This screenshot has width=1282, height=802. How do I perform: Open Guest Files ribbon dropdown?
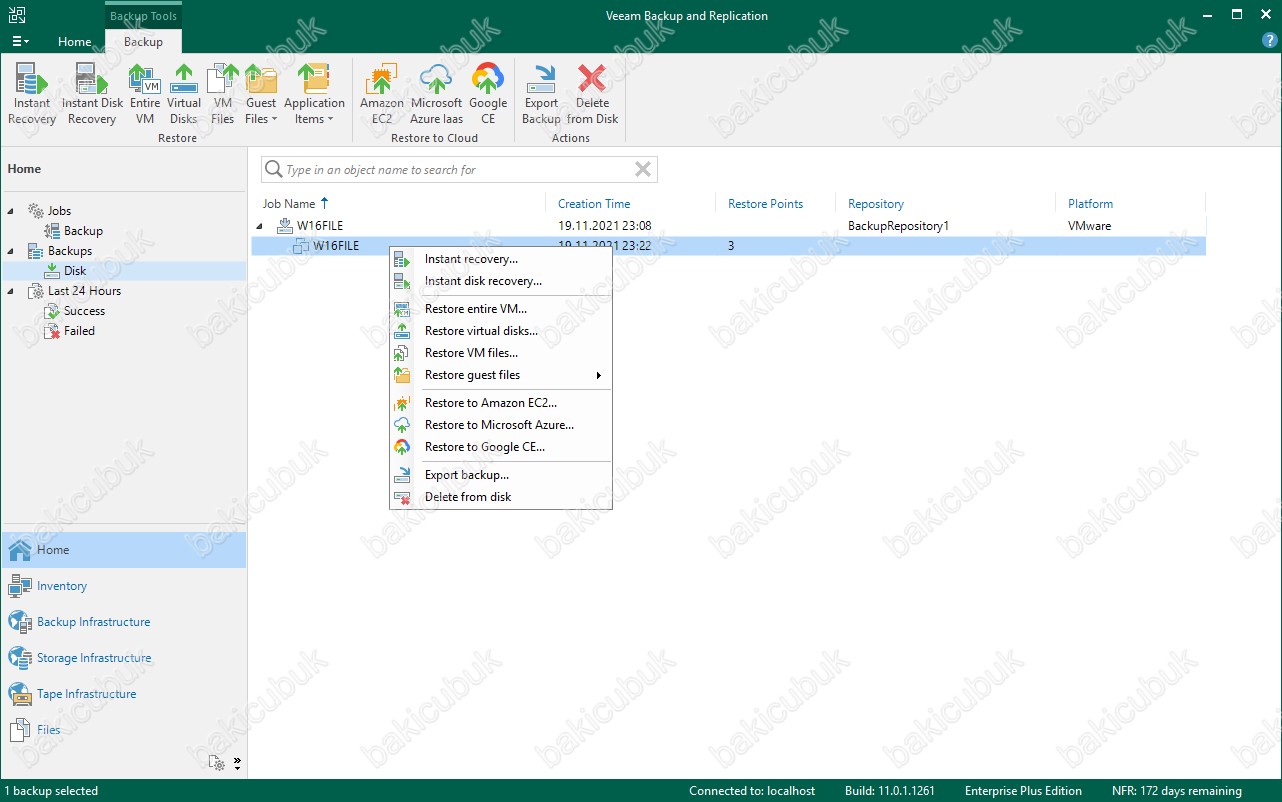pyautogui.click(x=261, y=95)
